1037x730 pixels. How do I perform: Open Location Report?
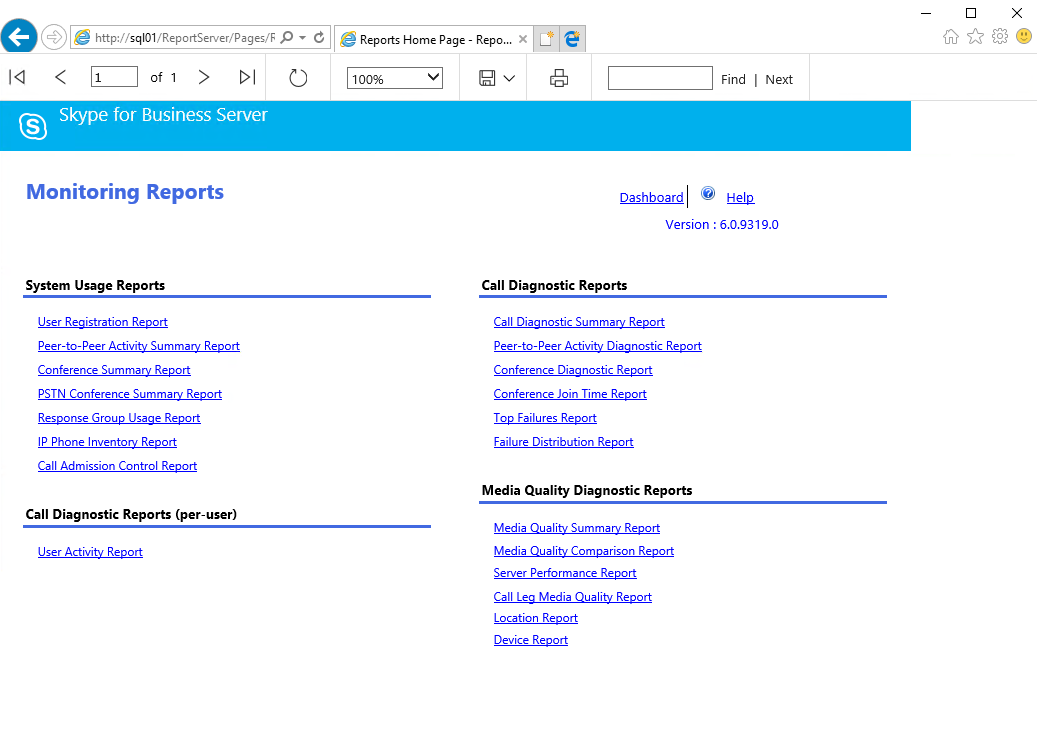tap(536, 618)
